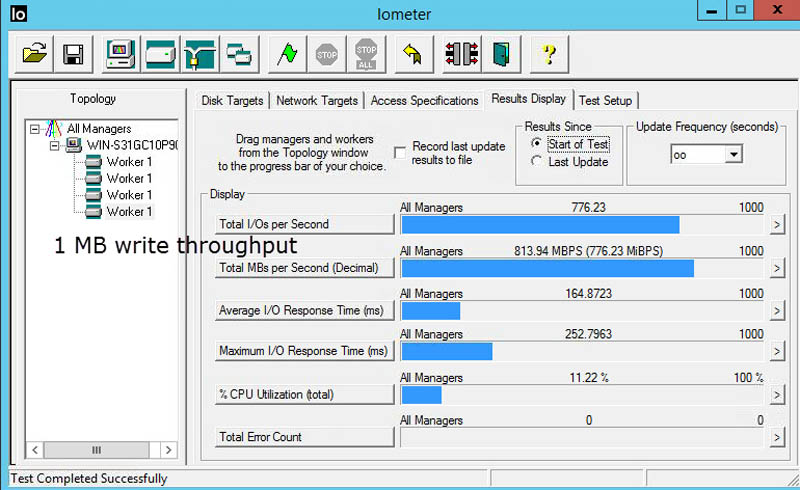Click Average I/O Response Time (ms) button
Screen dimensions: 800x490
pos(305,310)
